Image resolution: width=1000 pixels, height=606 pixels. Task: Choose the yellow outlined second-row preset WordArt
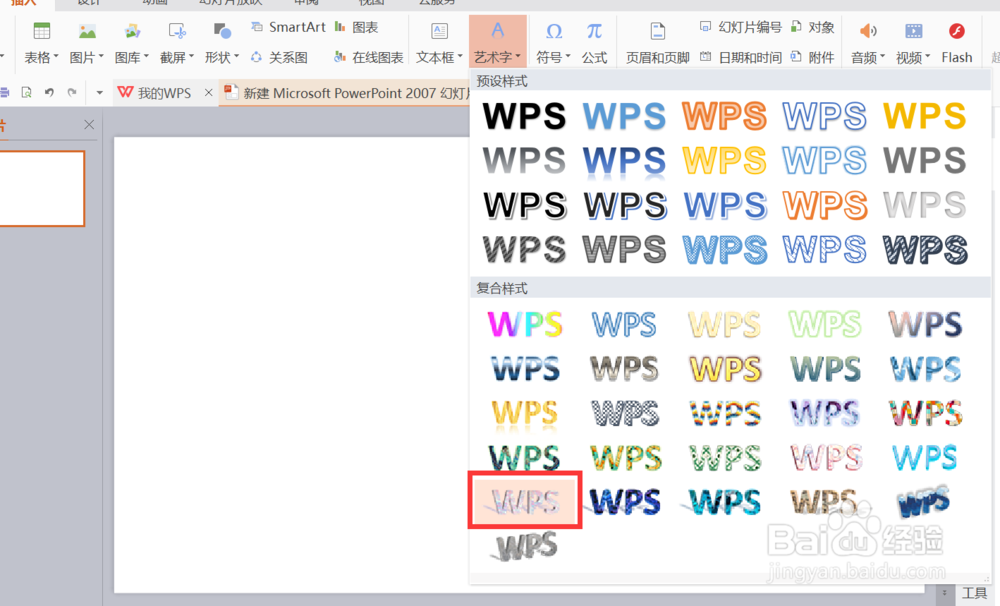[x=724, y=160]
